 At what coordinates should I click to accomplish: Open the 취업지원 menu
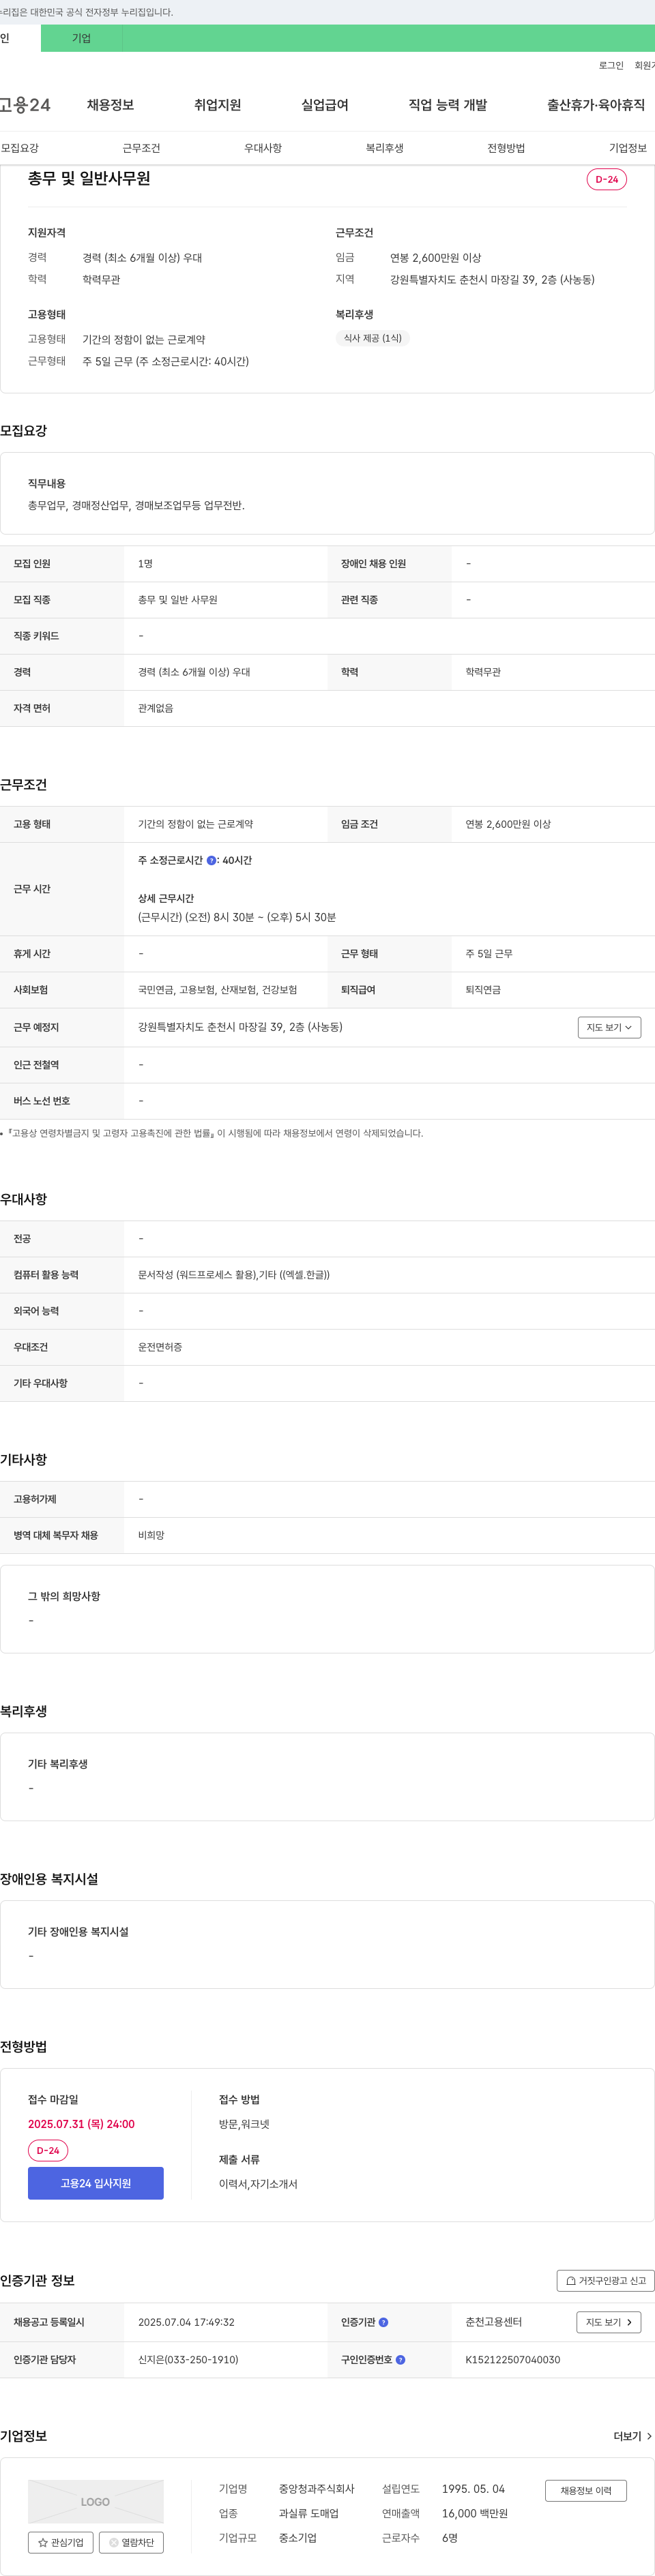point(217,105)
